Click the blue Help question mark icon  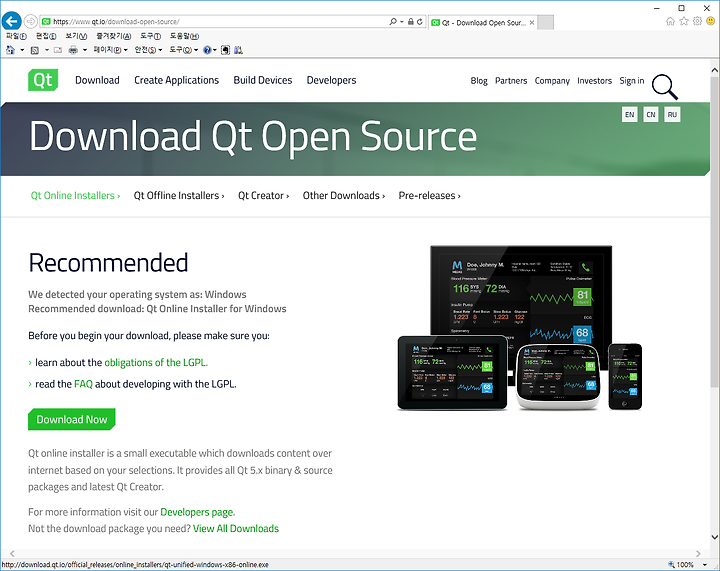(x=207, y=50)
